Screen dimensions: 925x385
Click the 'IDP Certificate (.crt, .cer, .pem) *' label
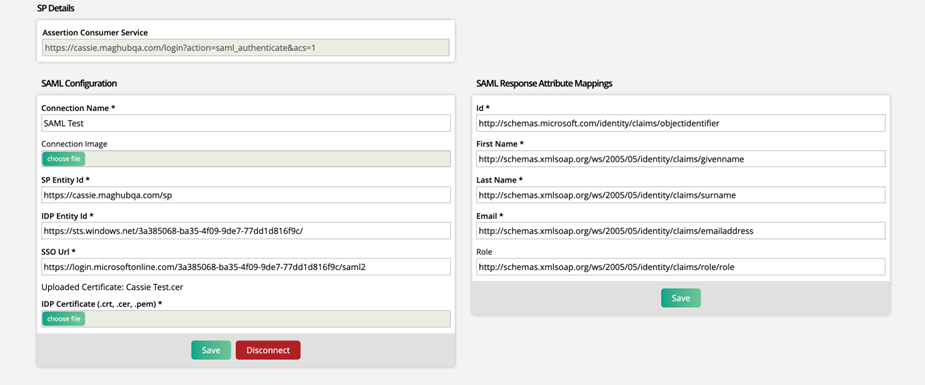point(101,304)
